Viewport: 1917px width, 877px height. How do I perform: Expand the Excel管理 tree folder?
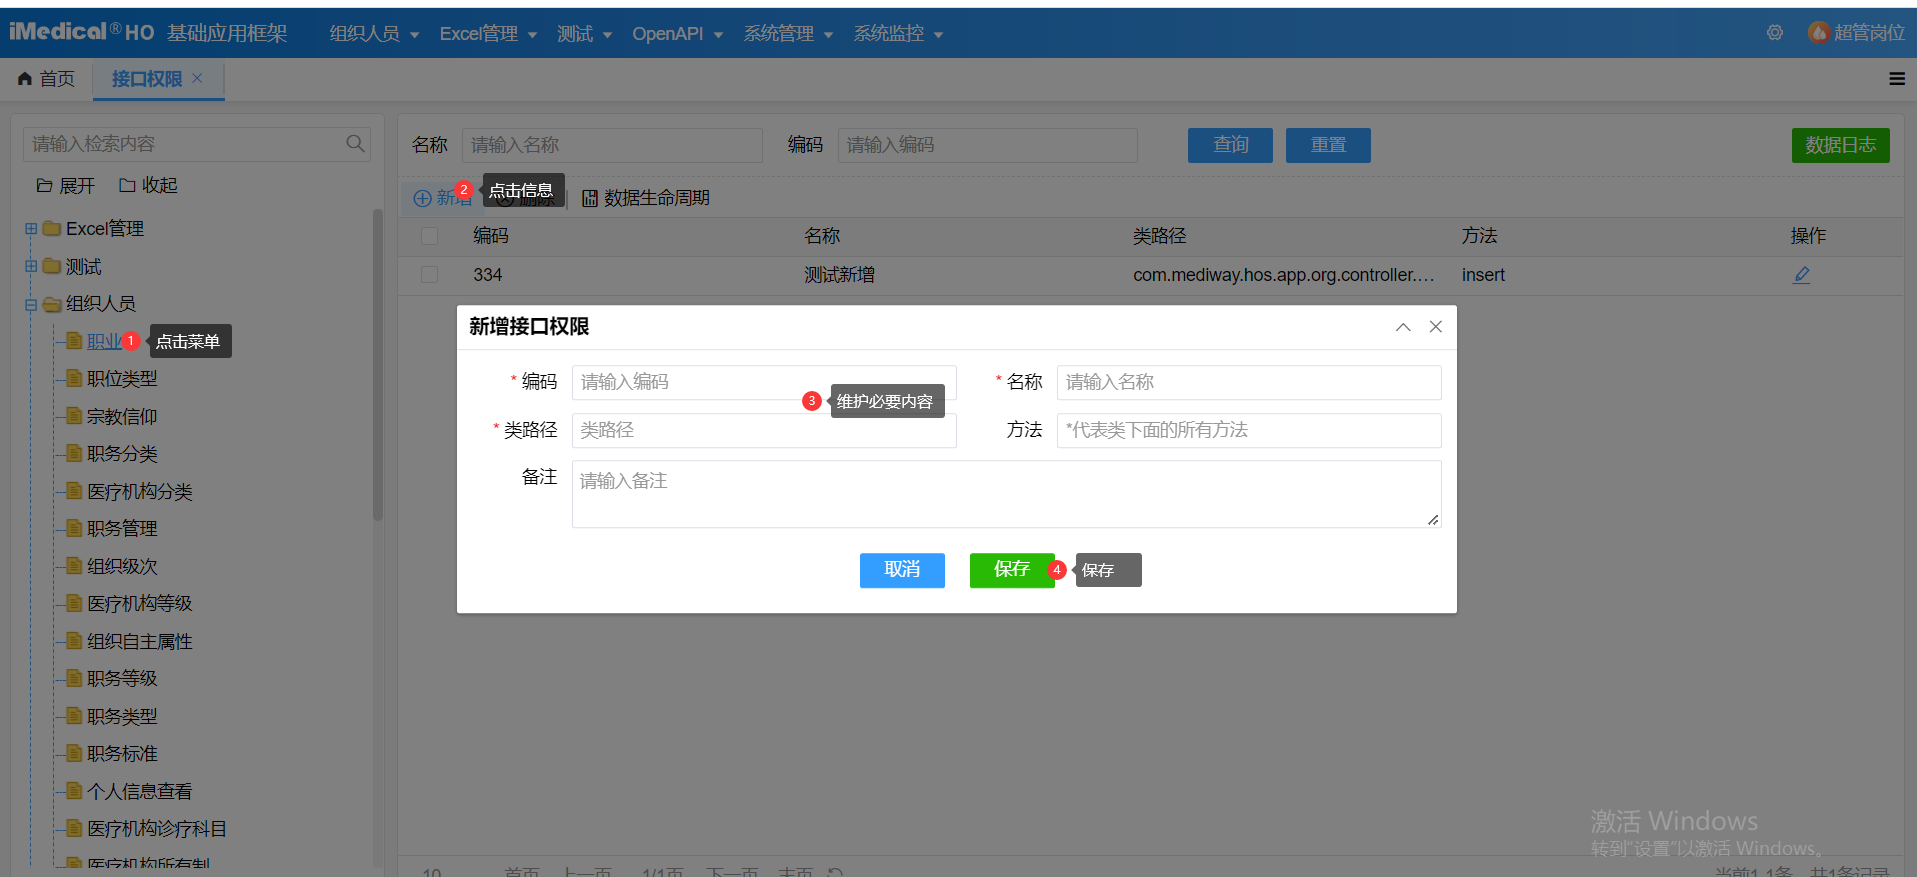31,229
